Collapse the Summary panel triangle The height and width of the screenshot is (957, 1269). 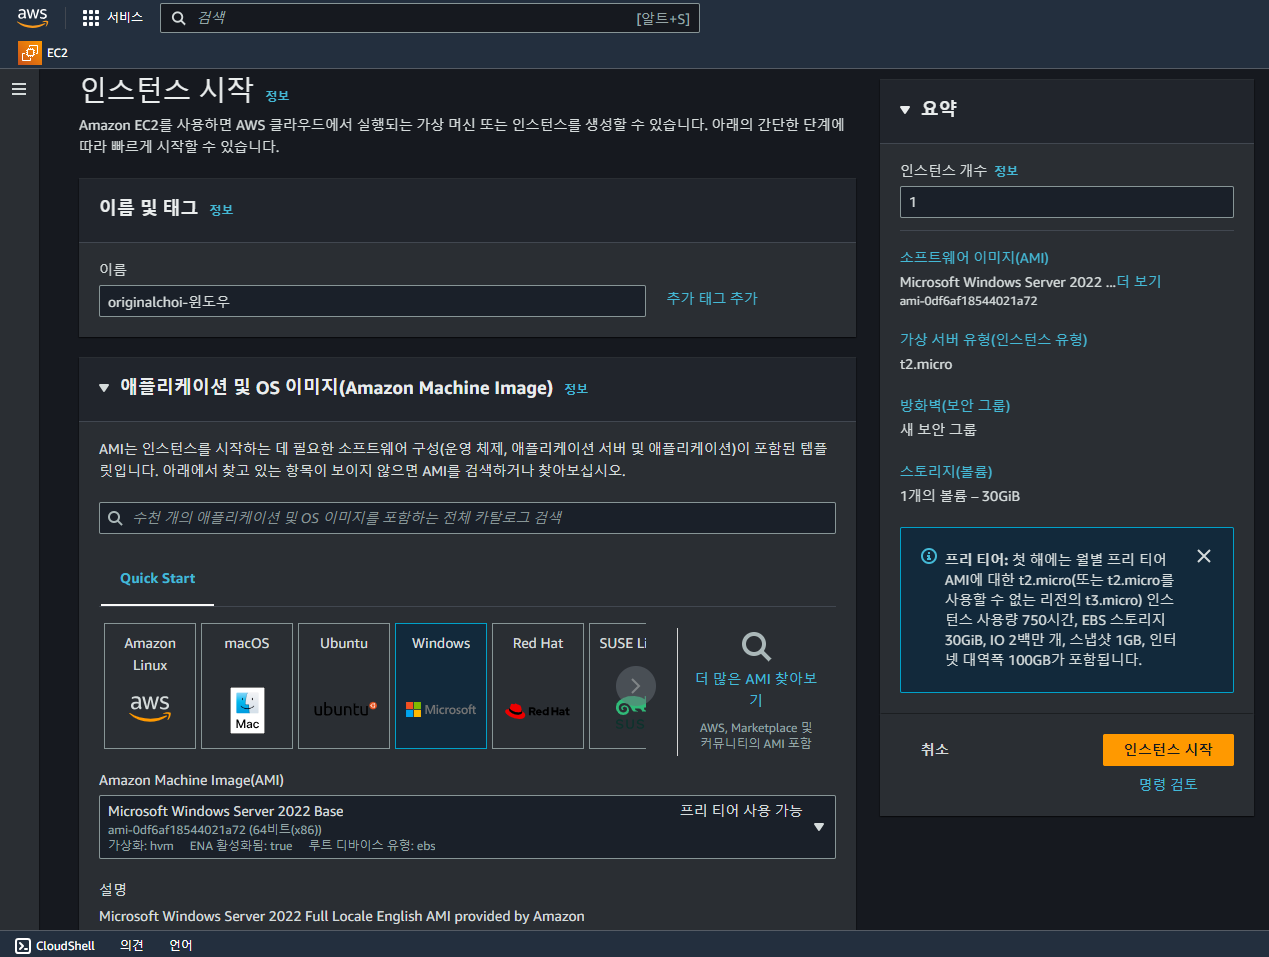(x=905, y=109)
